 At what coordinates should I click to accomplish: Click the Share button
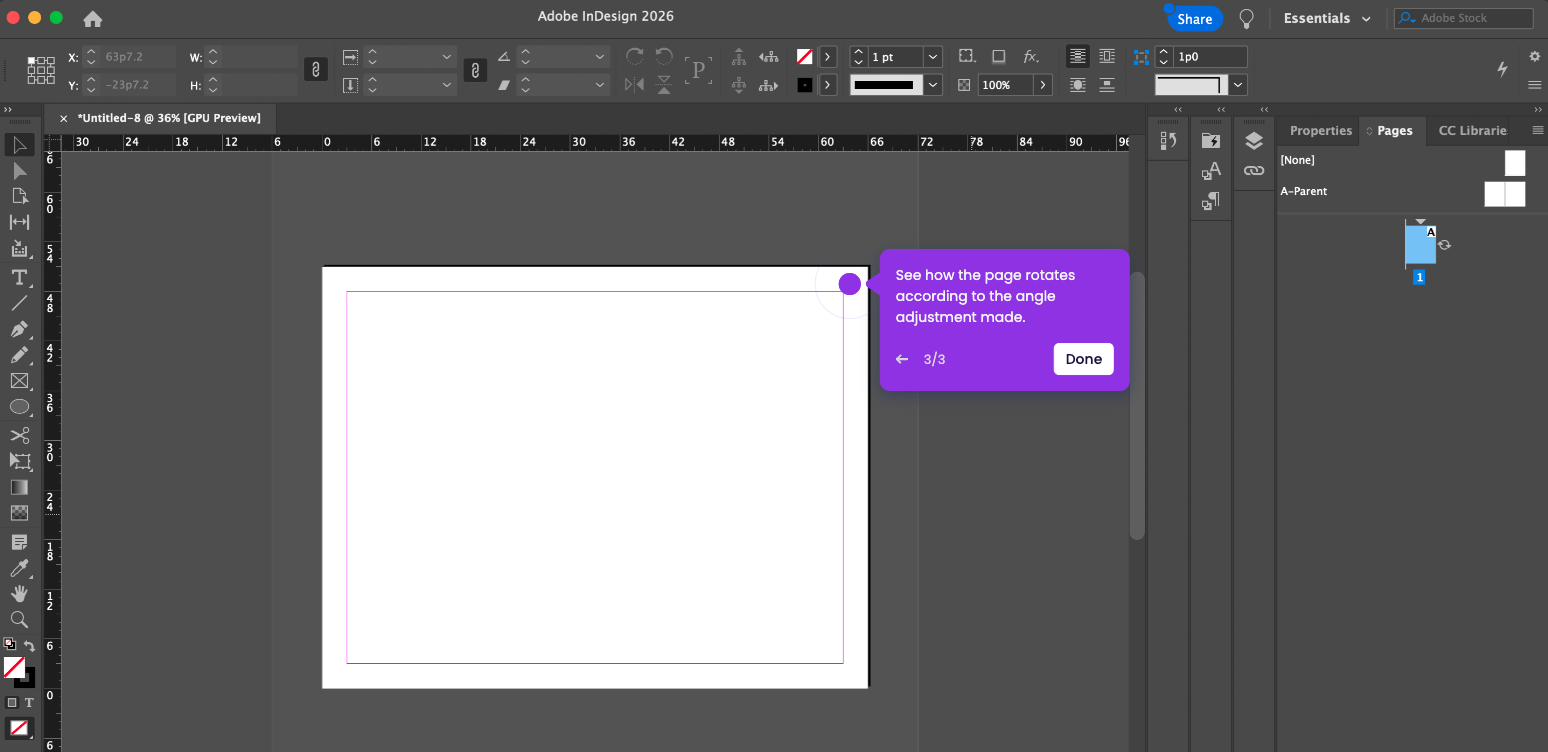(x=1194, y=19)
